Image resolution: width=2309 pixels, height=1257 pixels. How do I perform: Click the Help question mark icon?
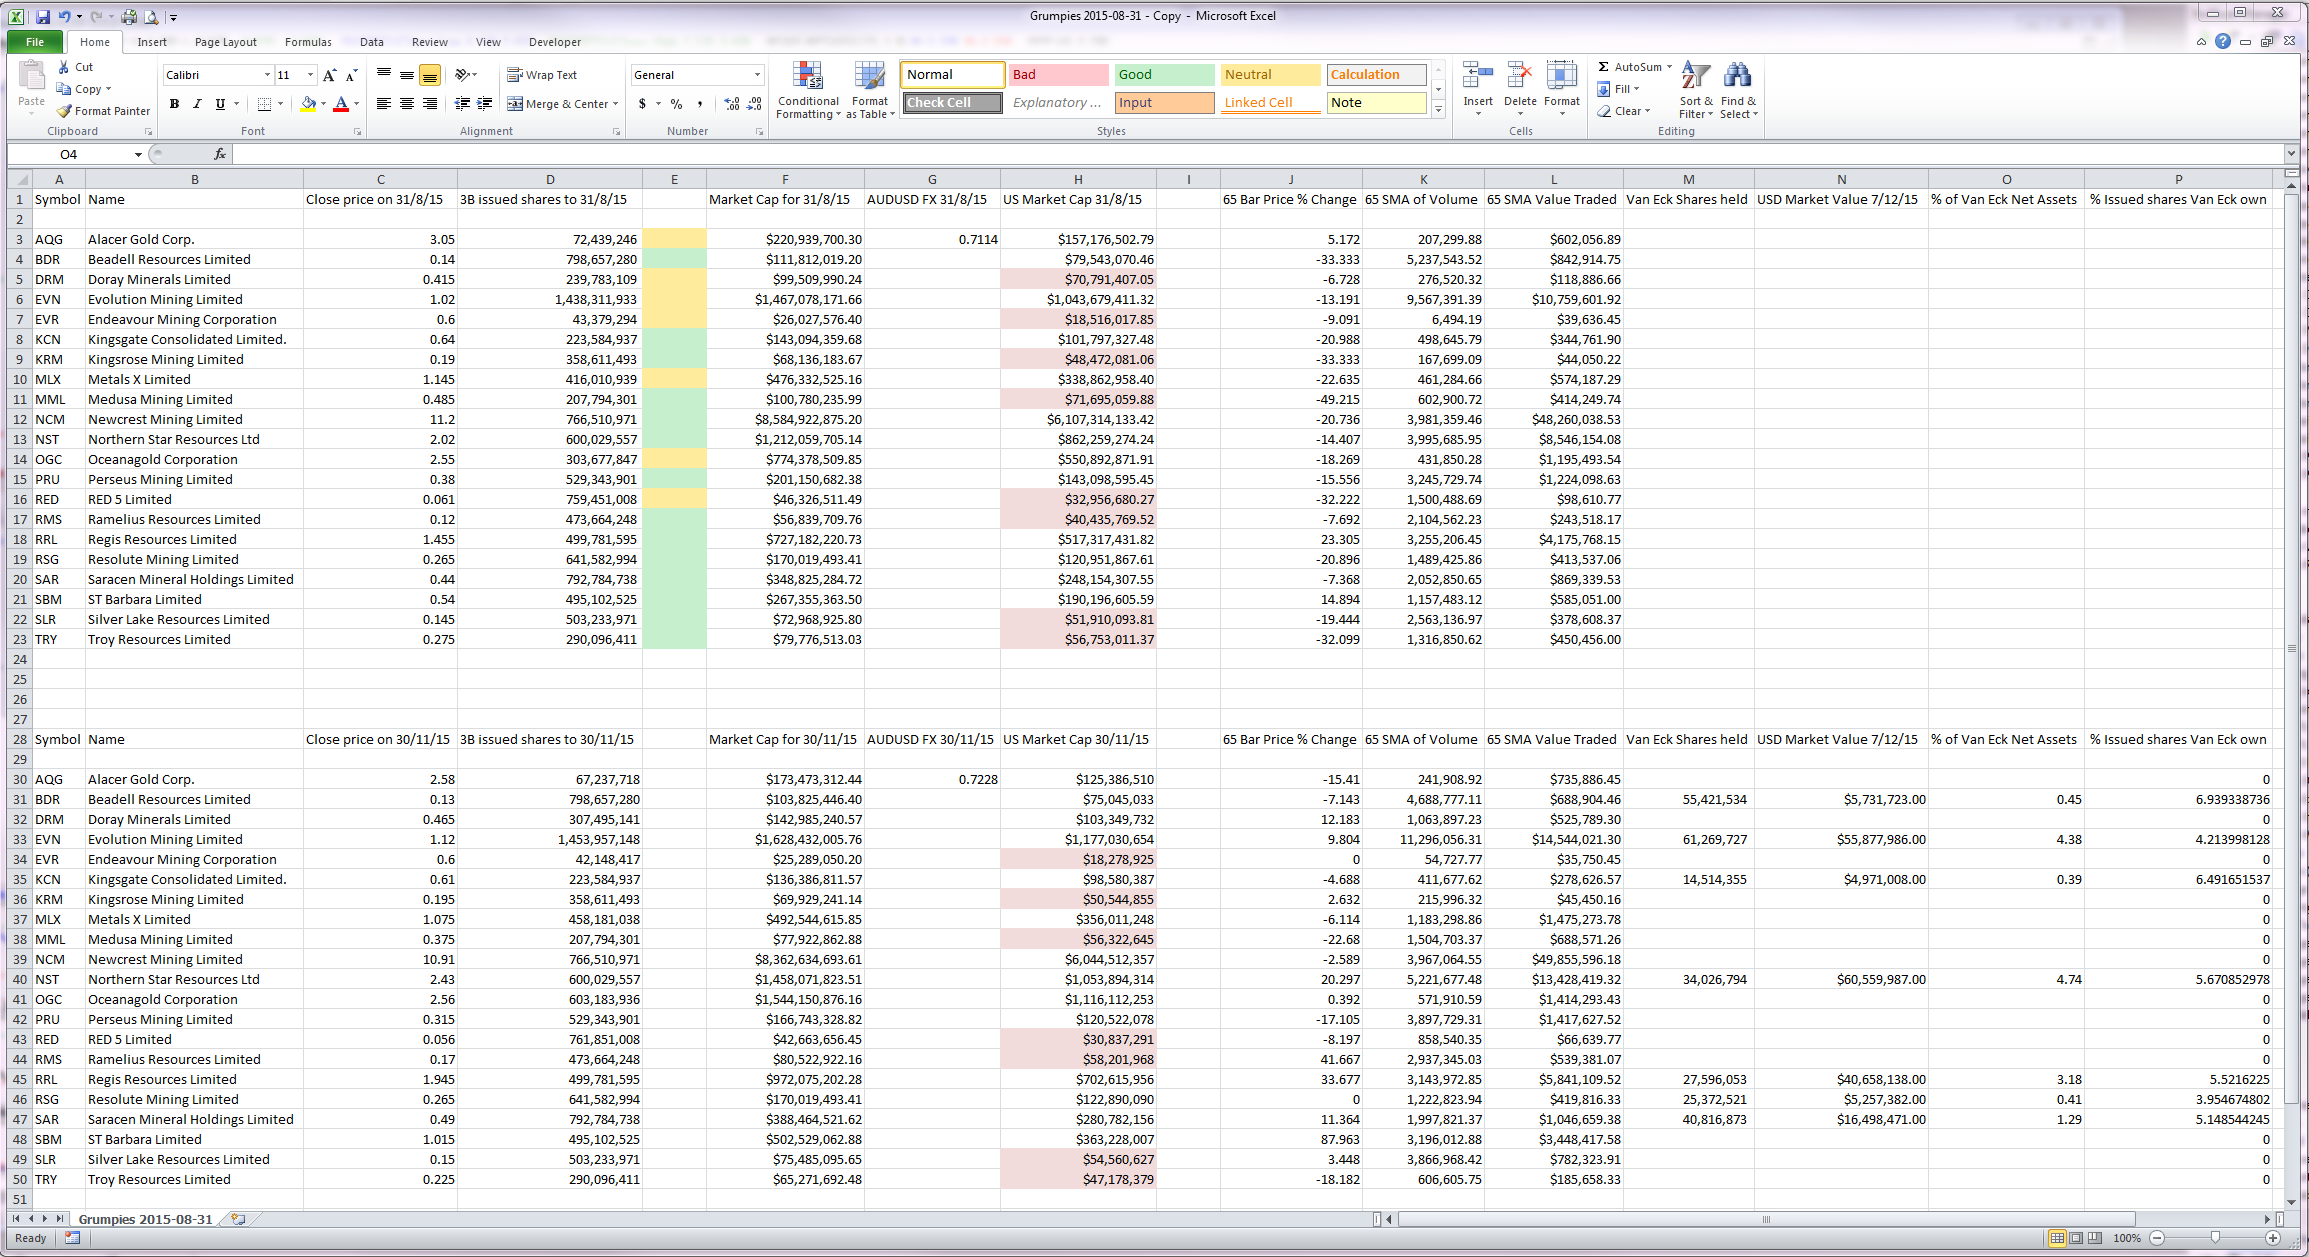click(2222, 41)
